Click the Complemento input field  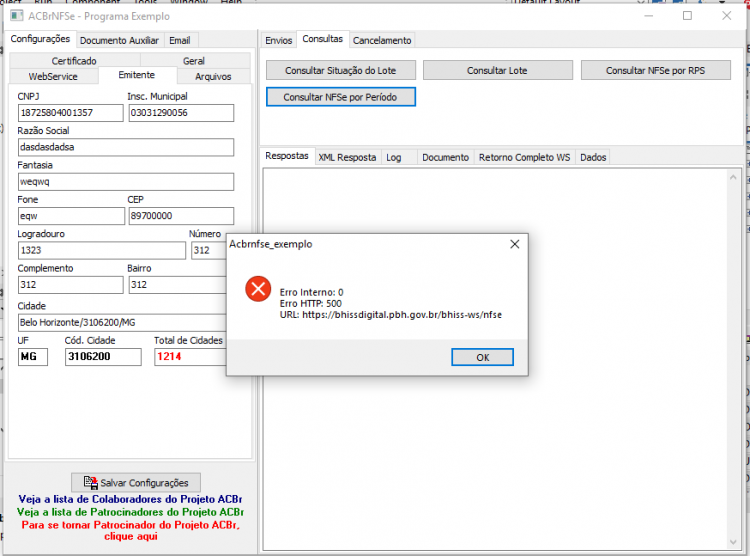[x=70, y=285]
